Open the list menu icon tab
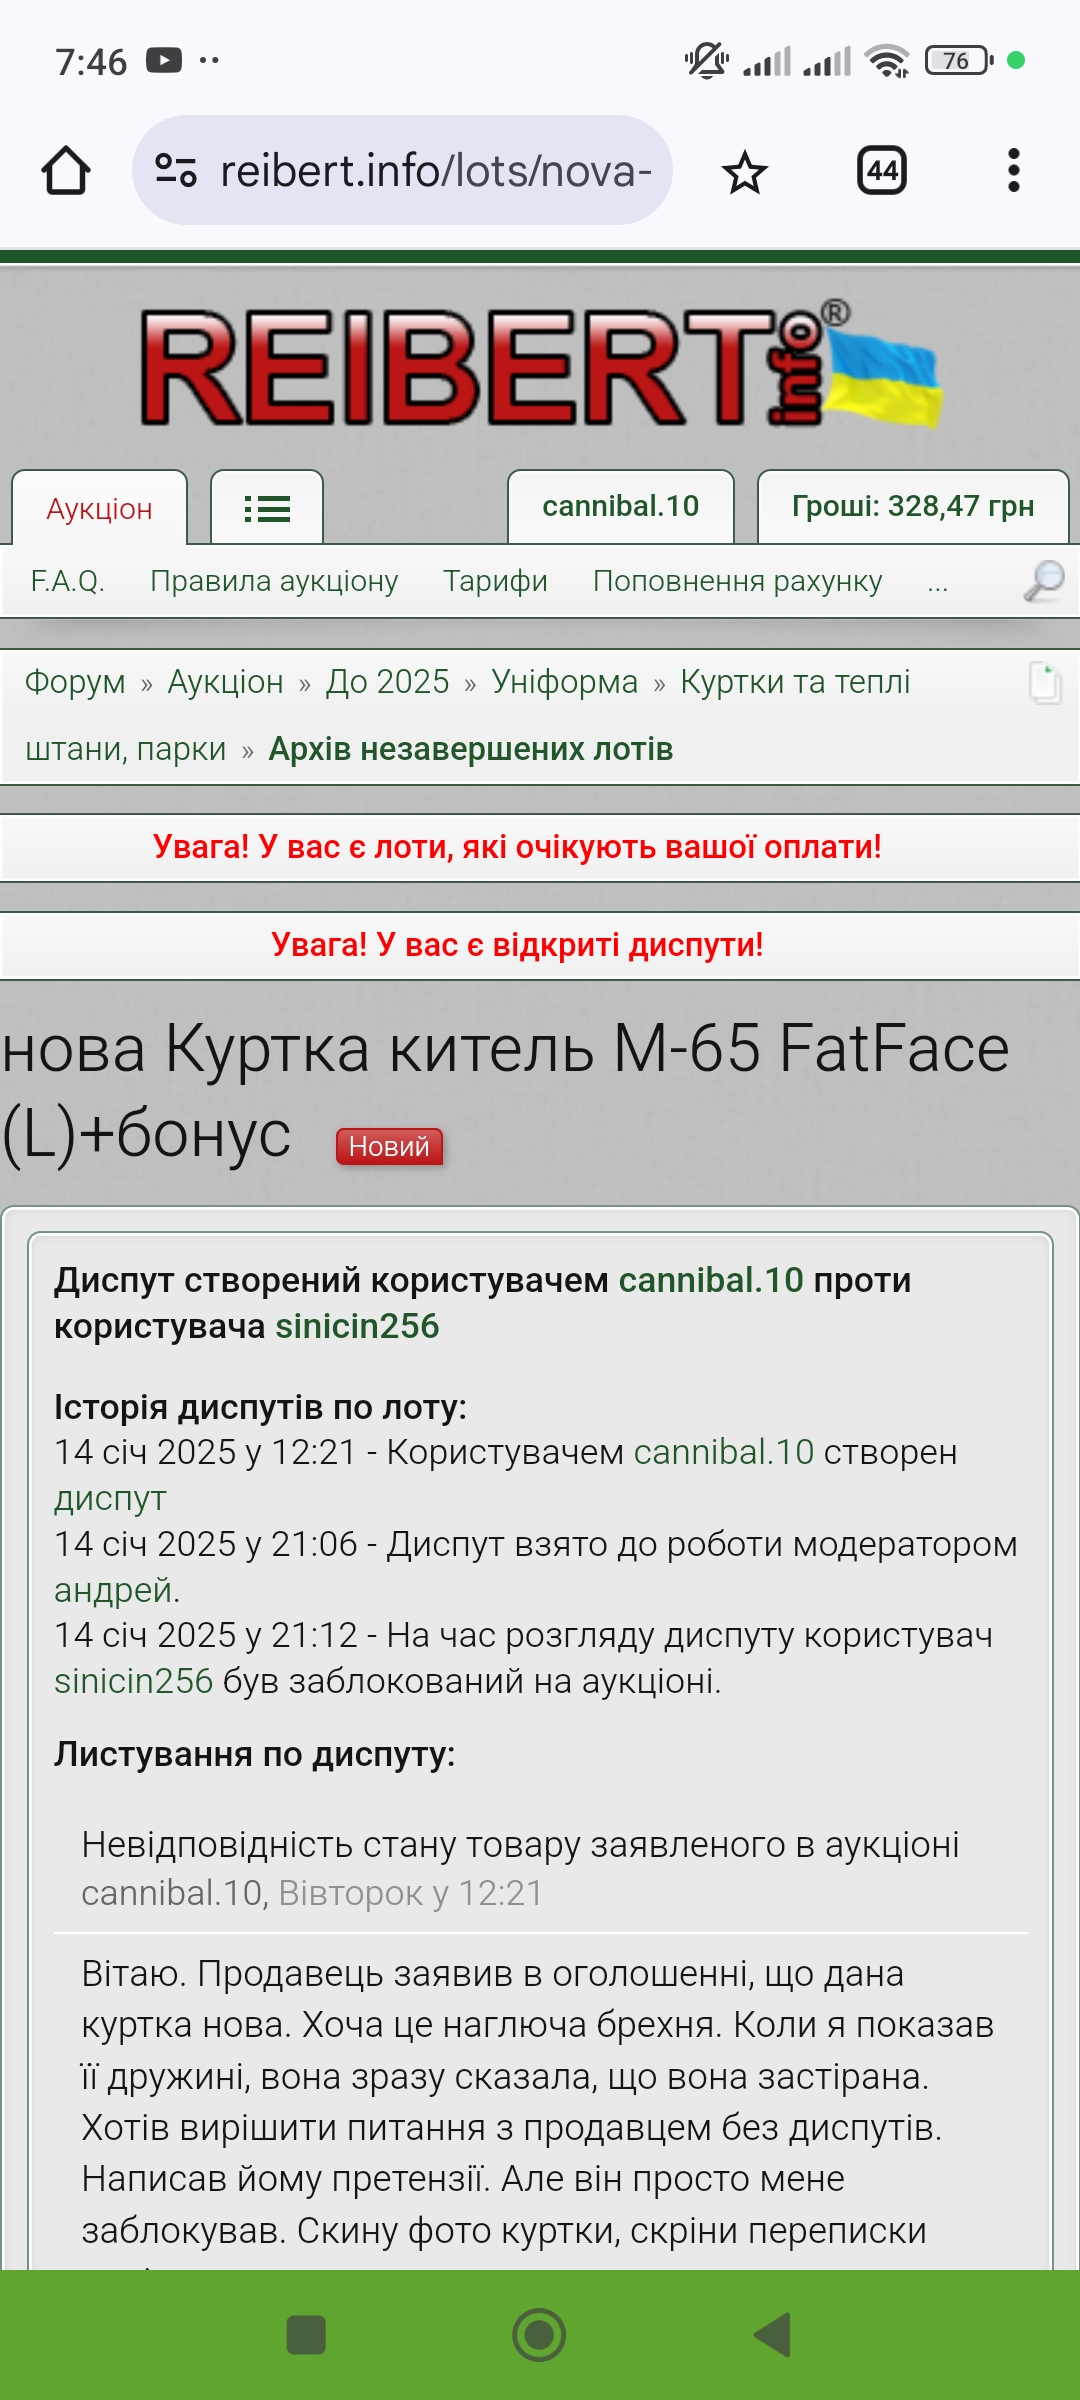The width and height of the screenshot is (1080, 2400). click(267, 508)
